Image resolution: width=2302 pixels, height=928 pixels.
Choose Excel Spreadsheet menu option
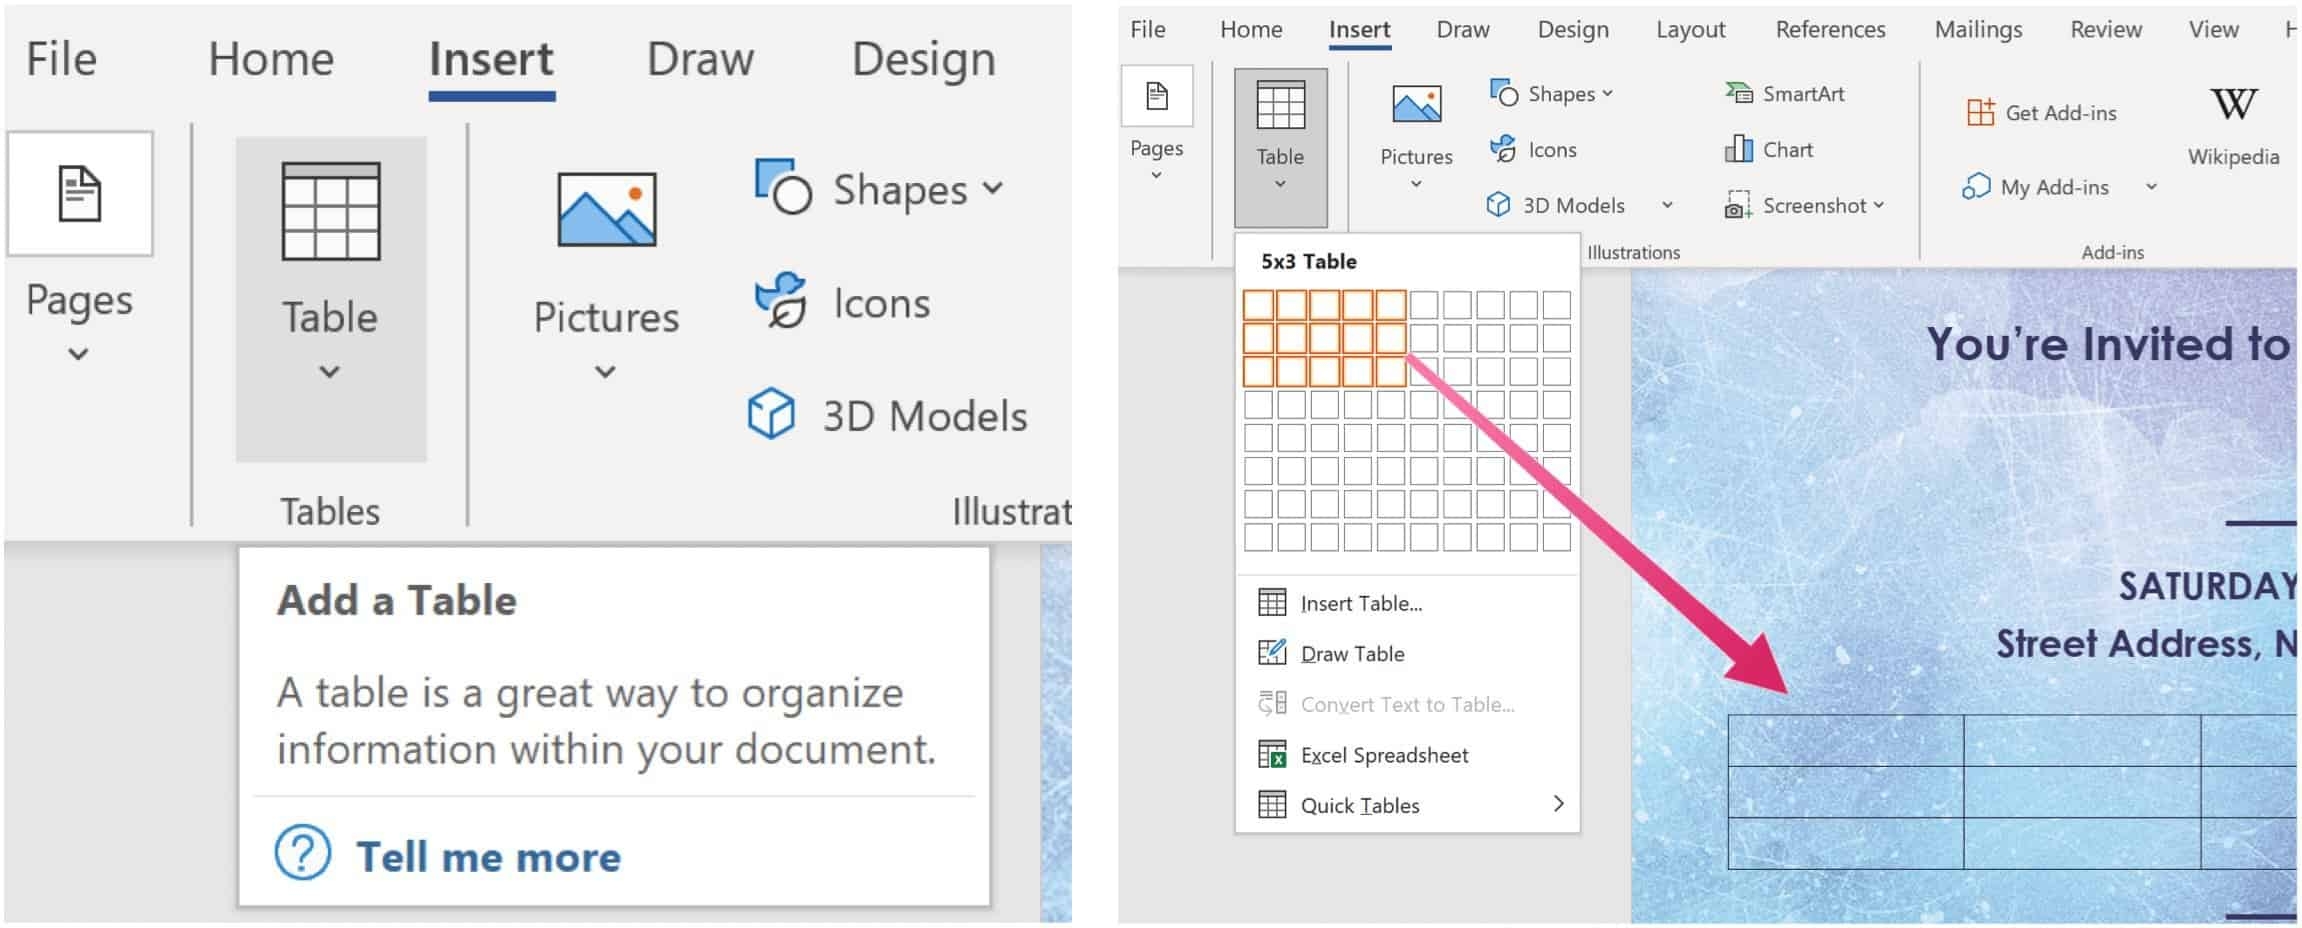(1407, 755)
